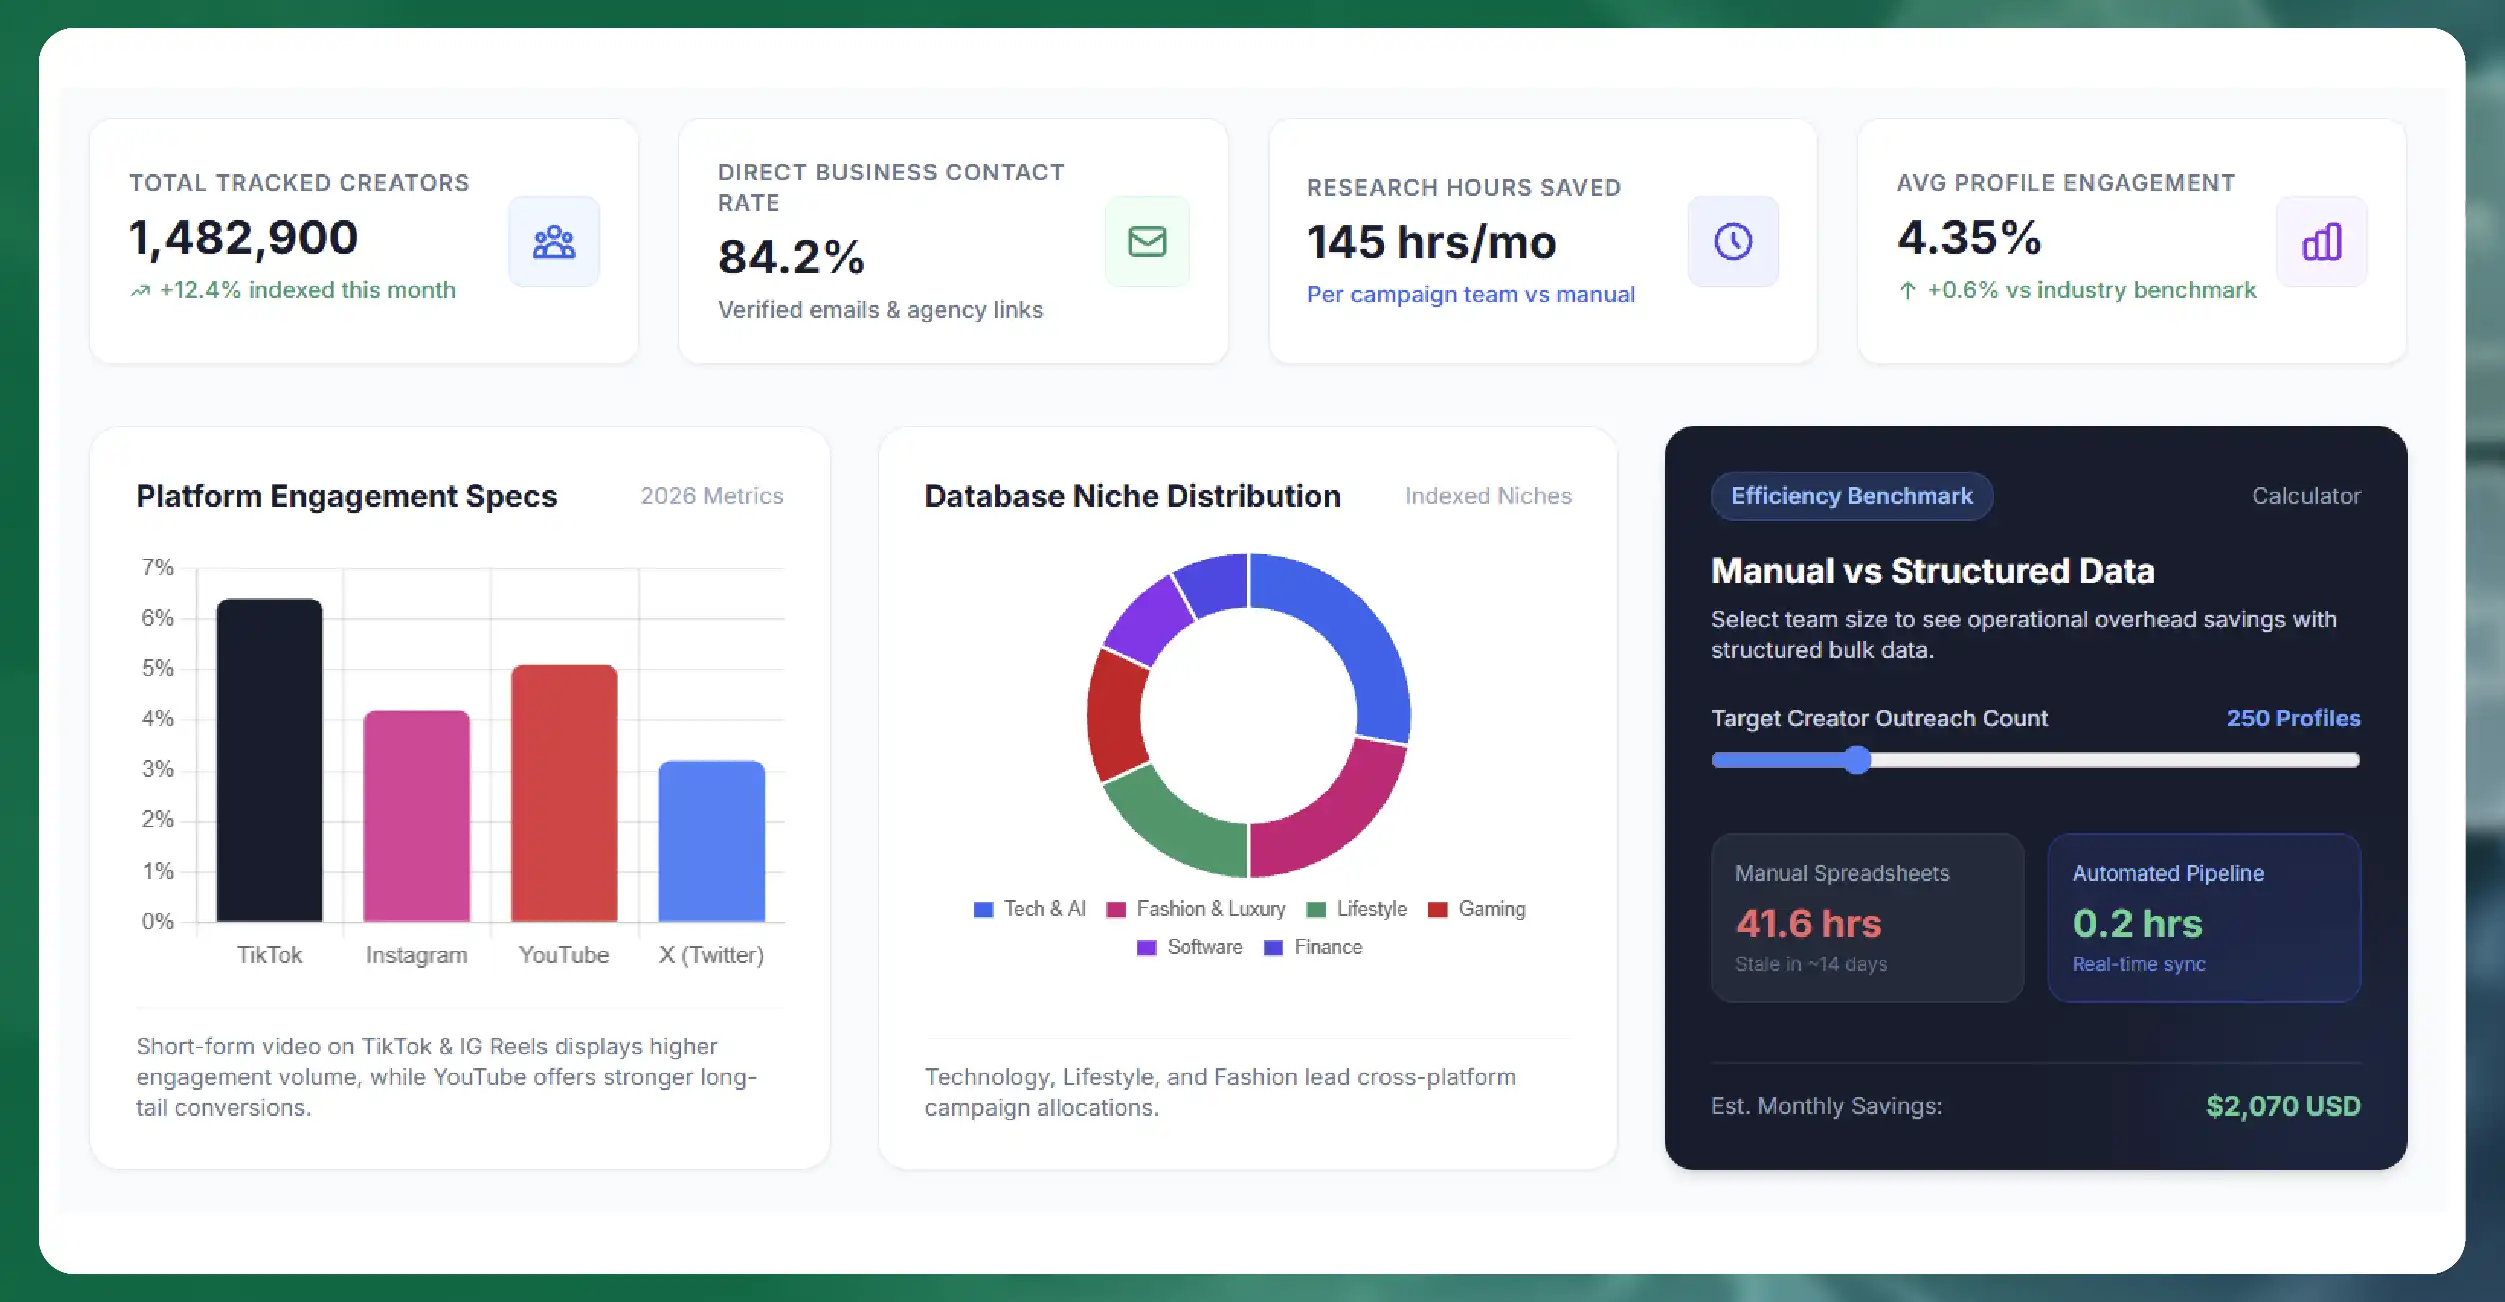This screenshot has width=2505, height=1302.
Task: Click 'Per campaign team vs manual' text
Action: [1471, 294]
